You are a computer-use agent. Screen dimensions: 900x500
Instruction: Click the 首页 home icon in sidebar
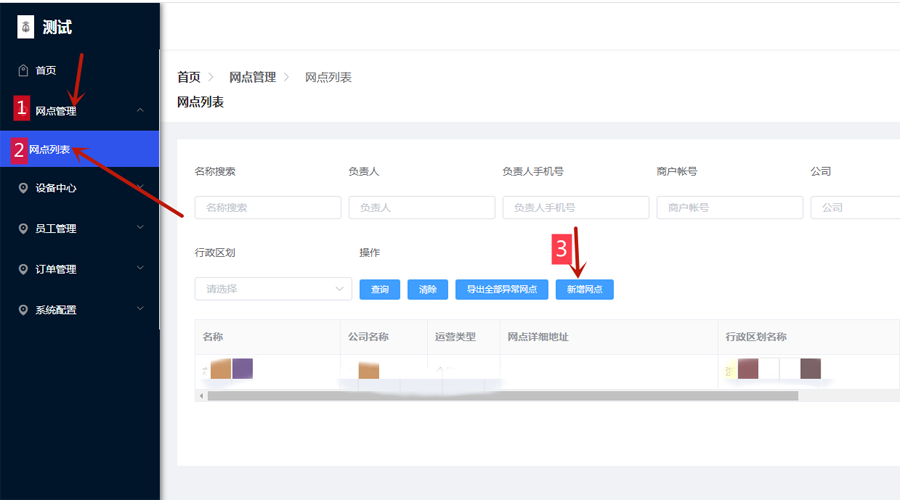click(x=23, y=70)
